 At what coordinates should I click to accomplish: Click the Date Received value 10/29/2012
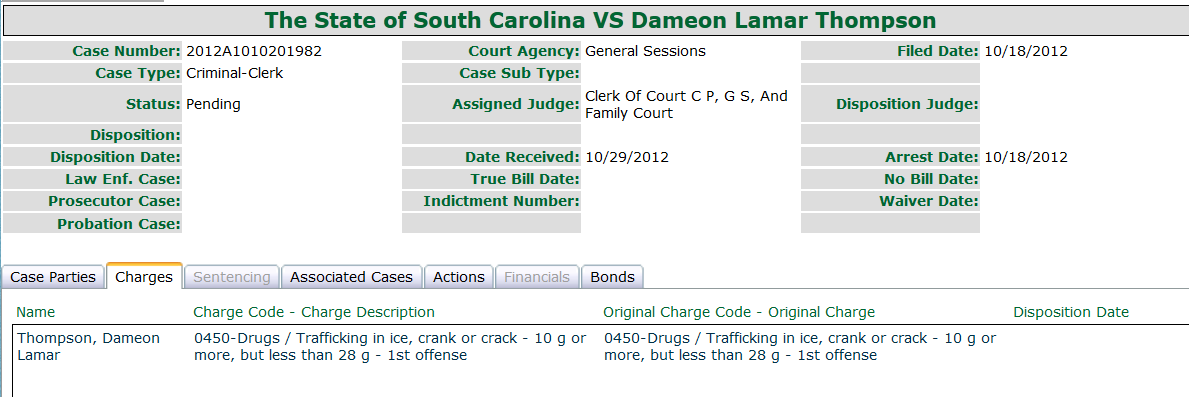pyautogui.click(x=627, y=158)
